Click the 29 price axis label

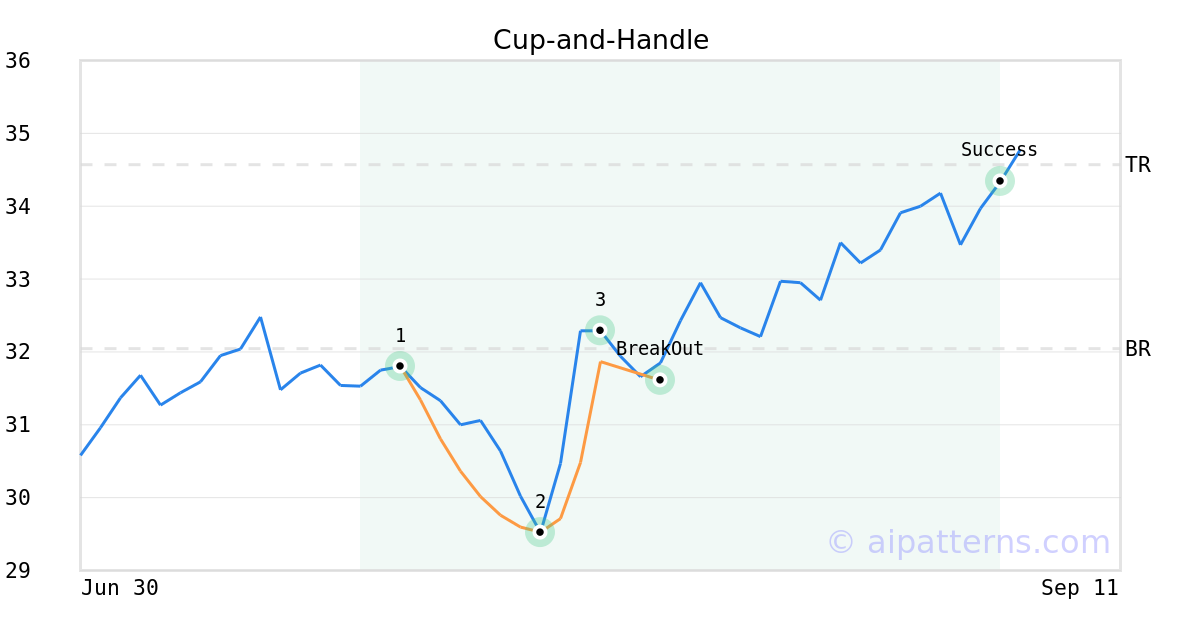[18, 570]
